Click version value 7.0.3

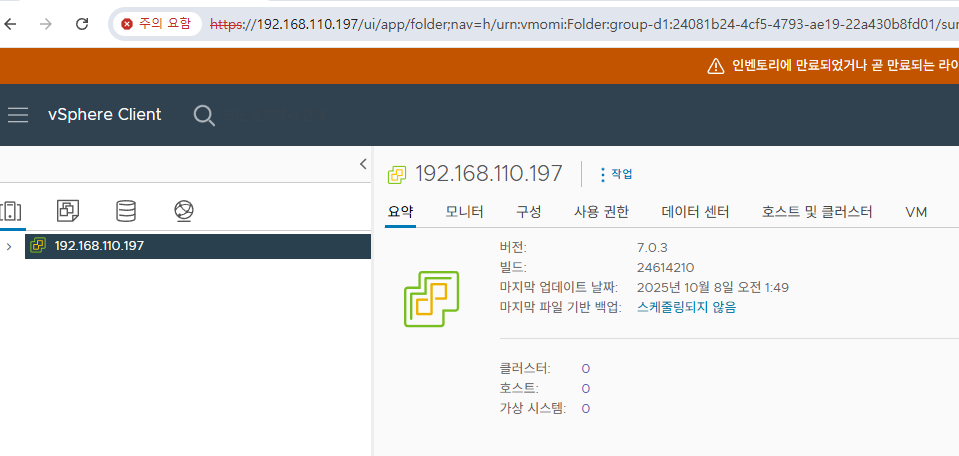652,248
